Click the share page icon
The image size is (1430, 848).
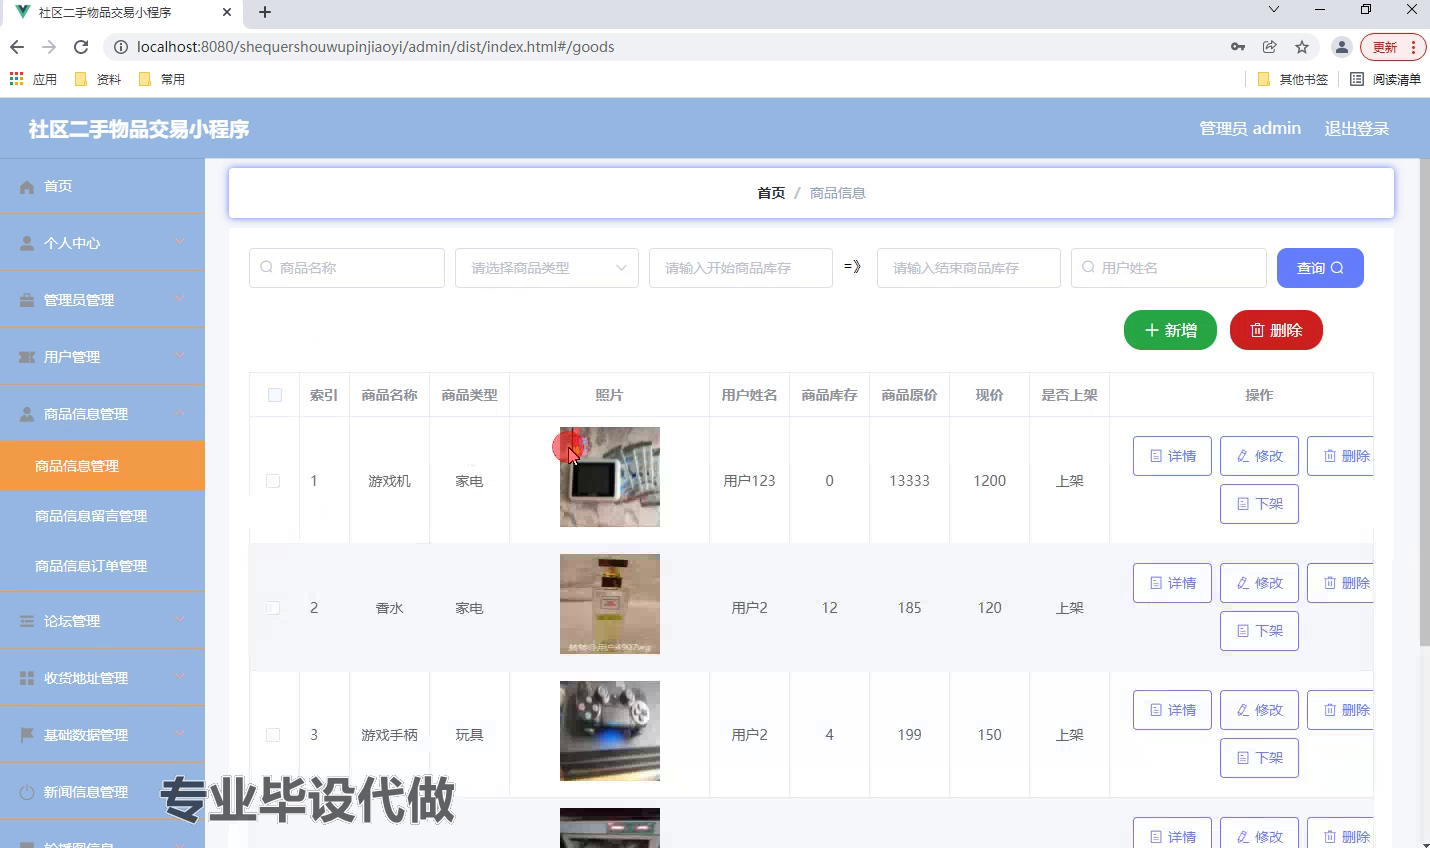coord(1270,47)
